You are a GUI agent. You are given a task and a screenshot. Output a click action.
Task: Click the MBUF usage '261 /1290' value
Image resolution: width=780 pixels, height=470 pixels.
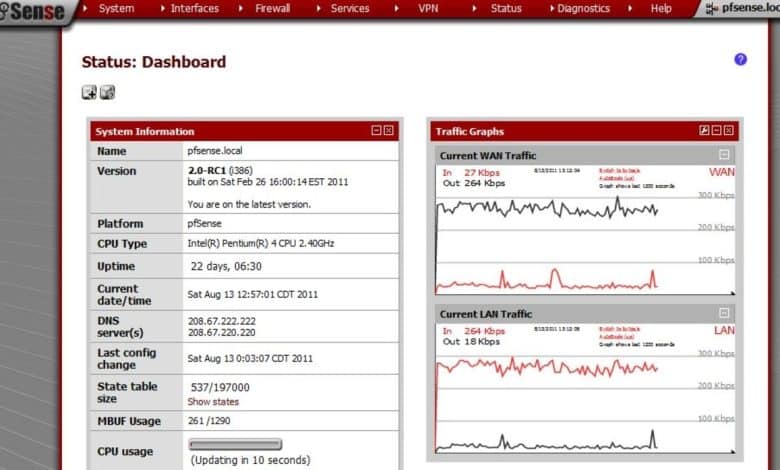209,421
